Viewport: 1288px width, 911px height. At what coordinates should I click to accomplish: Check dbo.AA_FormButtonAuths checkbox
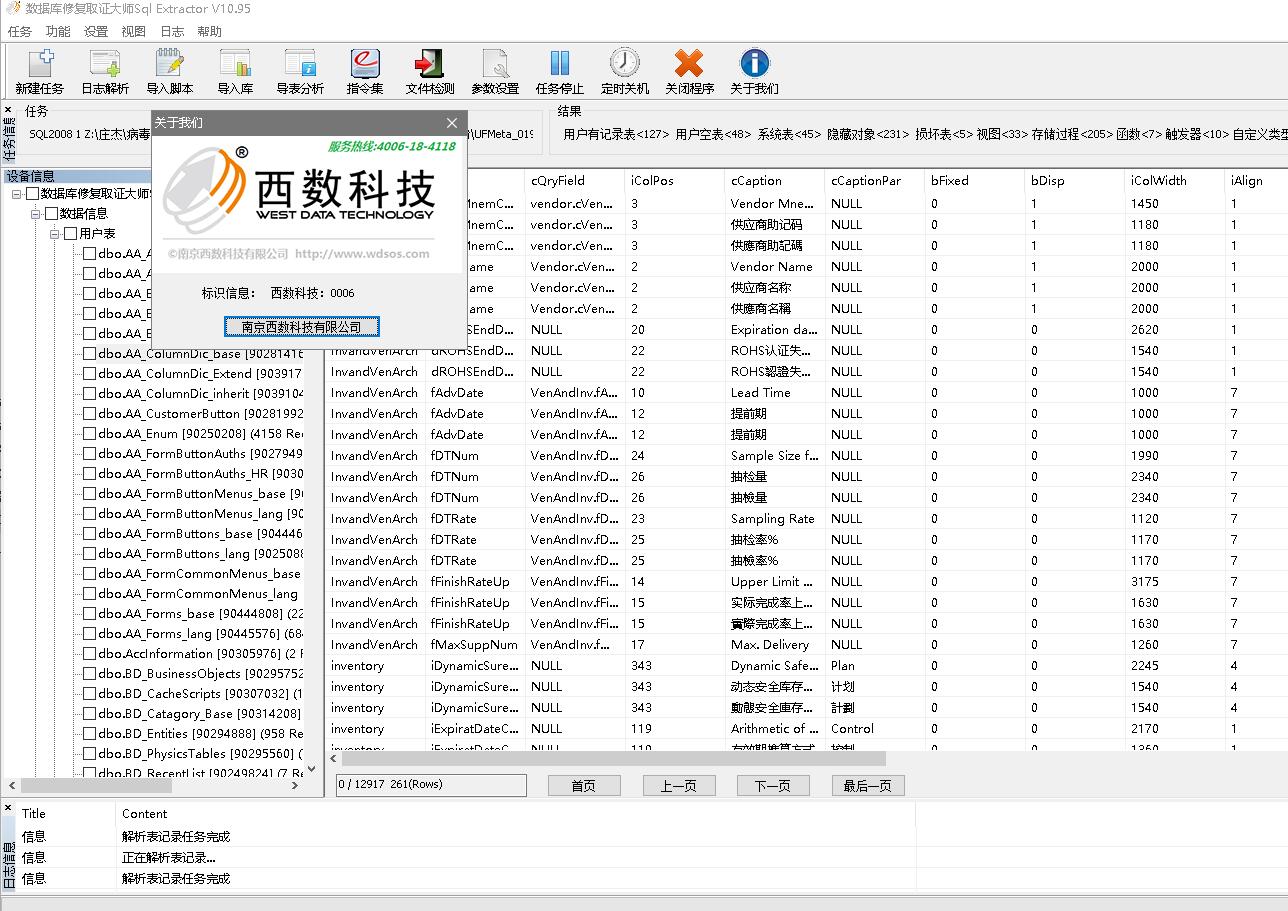[x=89, y=453]
